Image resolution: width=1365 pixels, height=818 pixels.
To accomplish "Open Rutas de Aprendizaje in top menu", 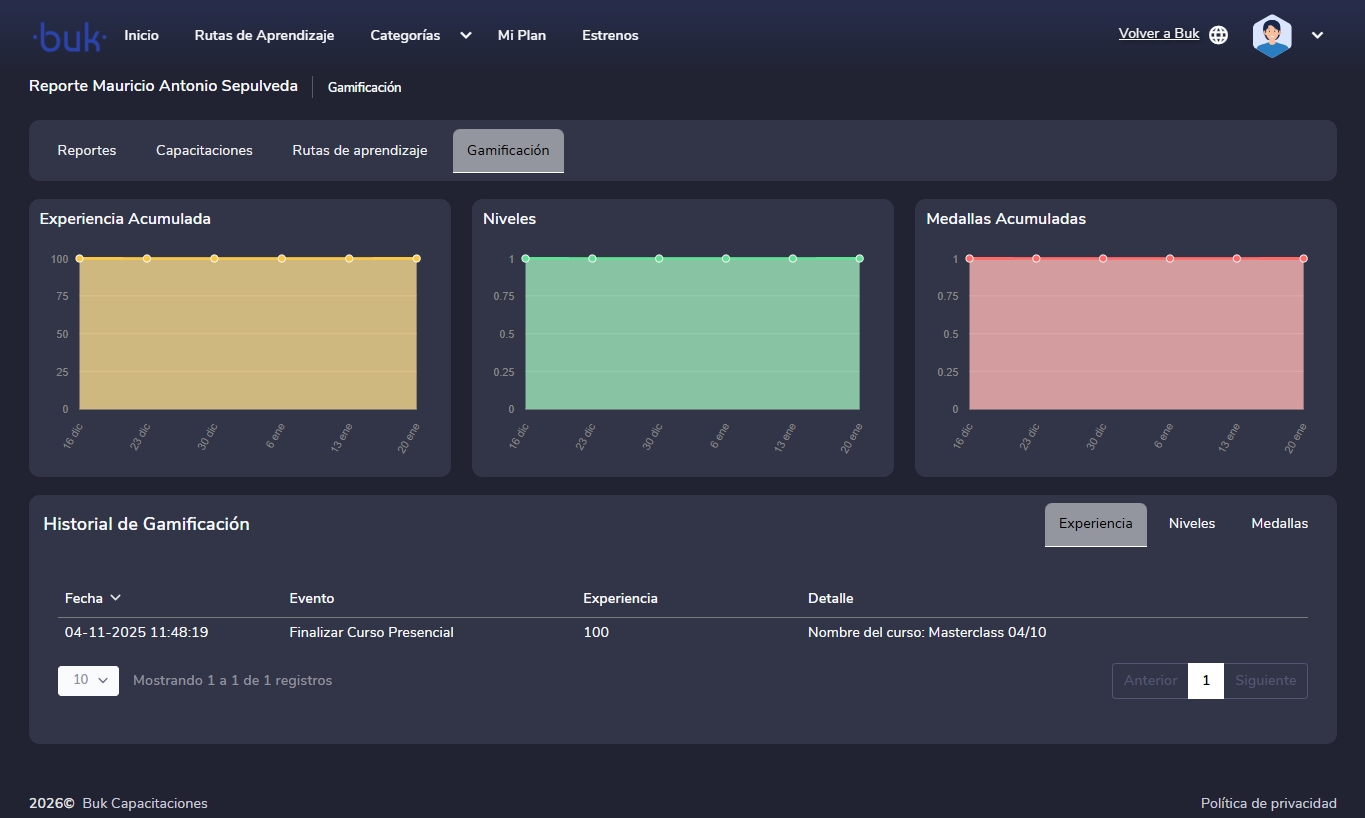I will click(264, 35).
